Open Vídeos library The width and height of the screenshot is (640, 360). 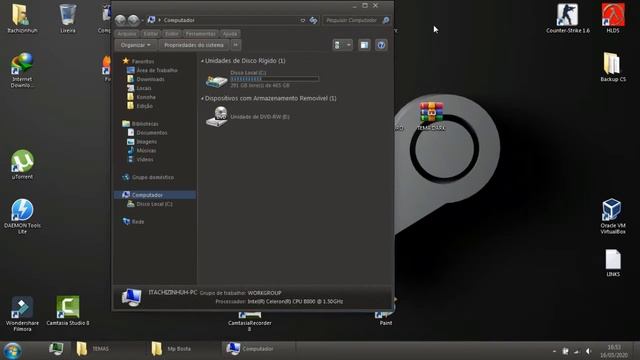pyautogui.click(x=145, y=160)
